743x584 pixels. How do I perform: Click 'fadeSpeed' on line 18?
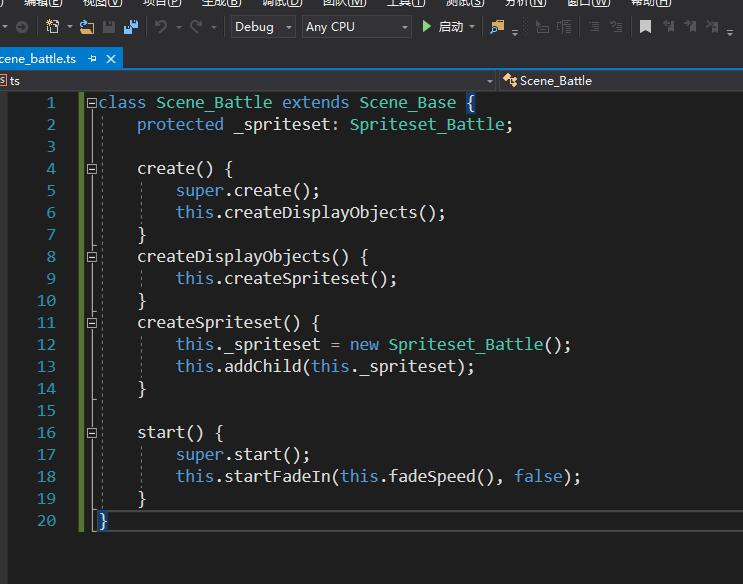pos(432,476)
